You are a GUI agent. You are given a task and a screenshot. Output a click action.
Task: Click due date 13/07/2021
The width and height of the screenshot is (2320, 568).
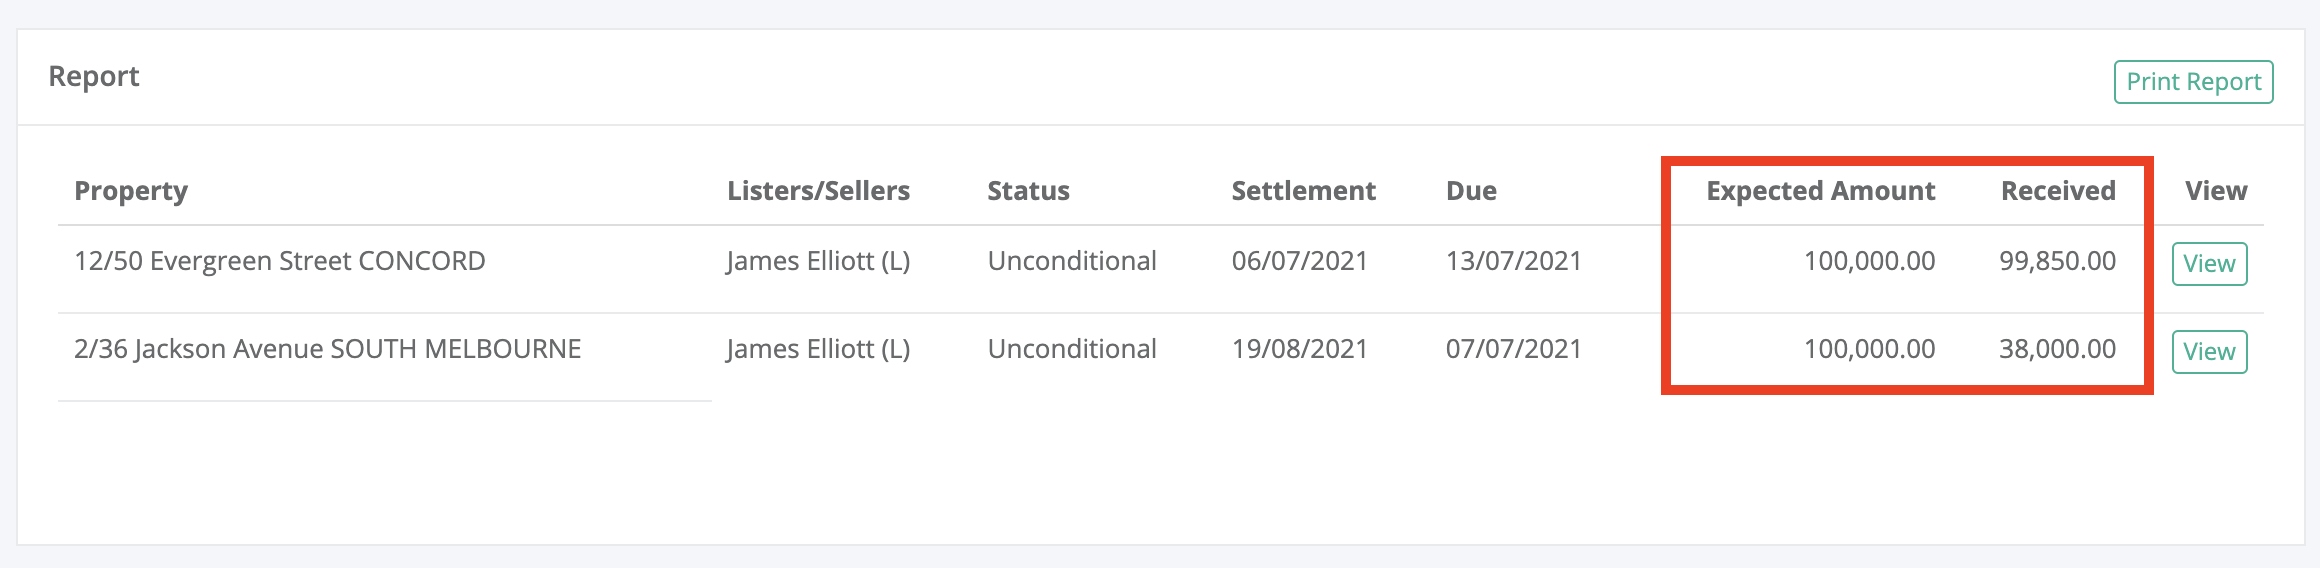(1513, 261)
